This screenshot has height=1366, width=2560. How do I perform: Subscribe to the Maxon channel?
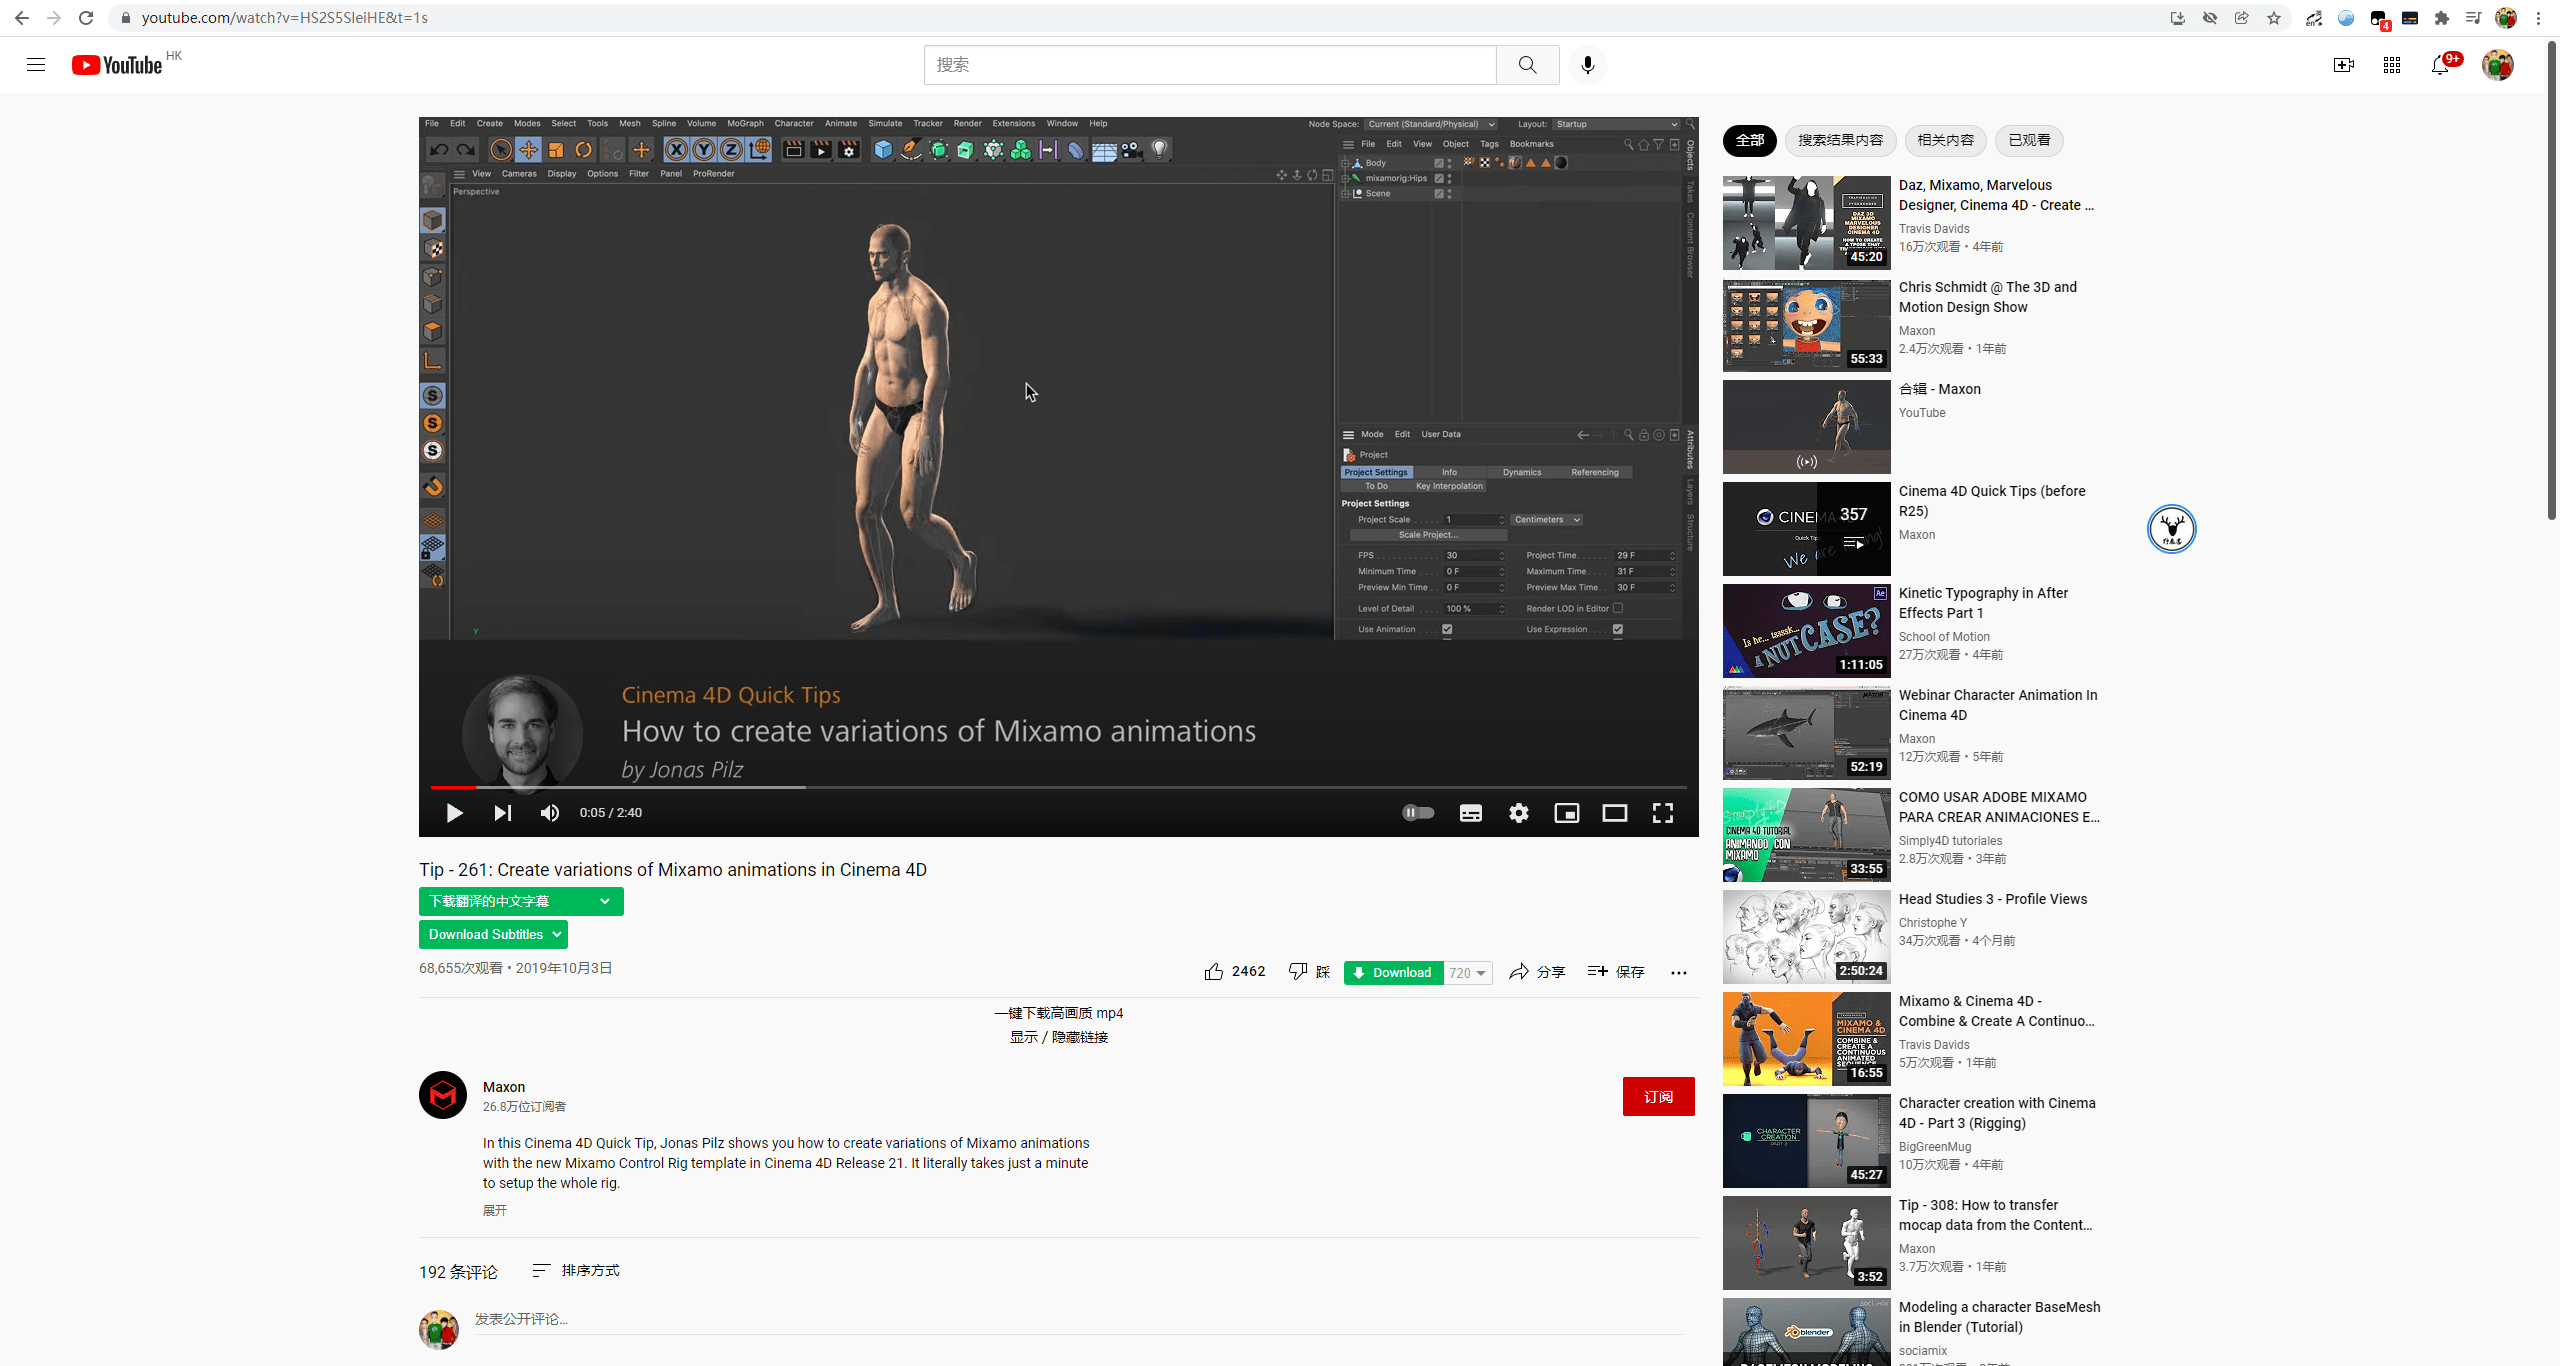click(1658, 1096)
